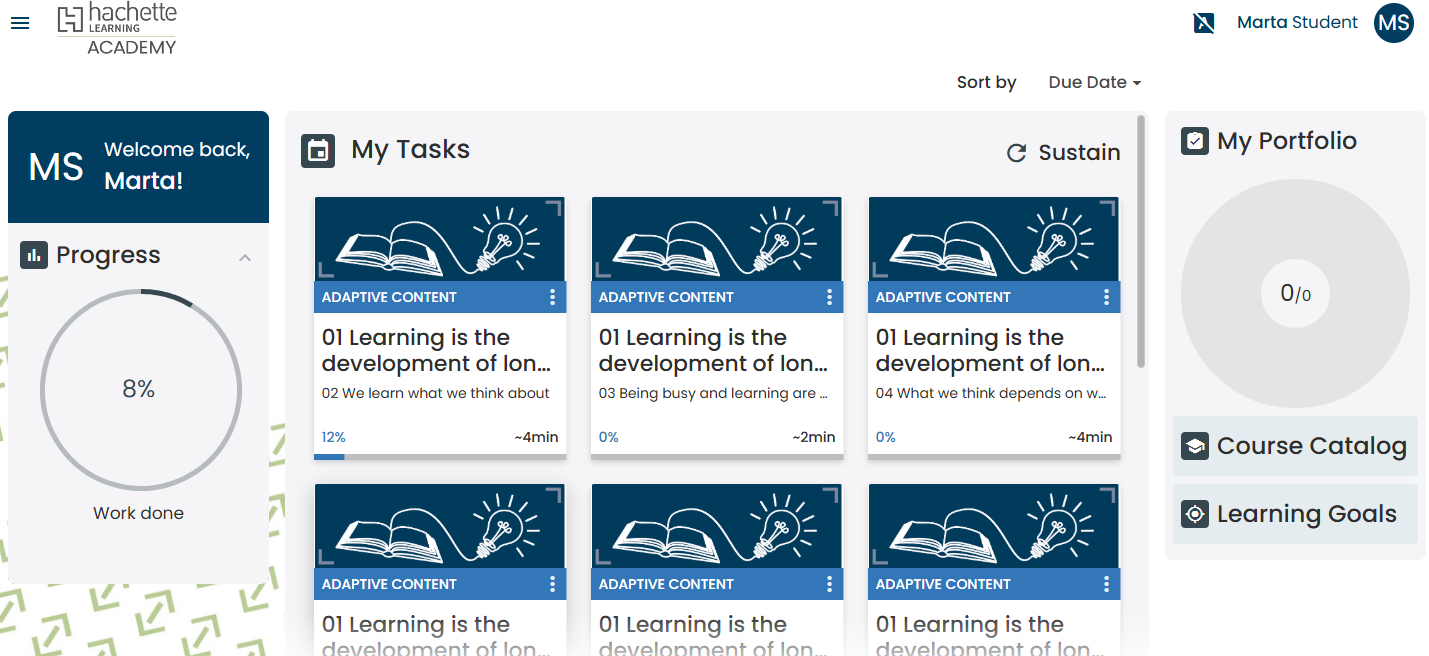The image size is (1429, 656).
Task: Click the ~2min duration label
Action: 814,437
